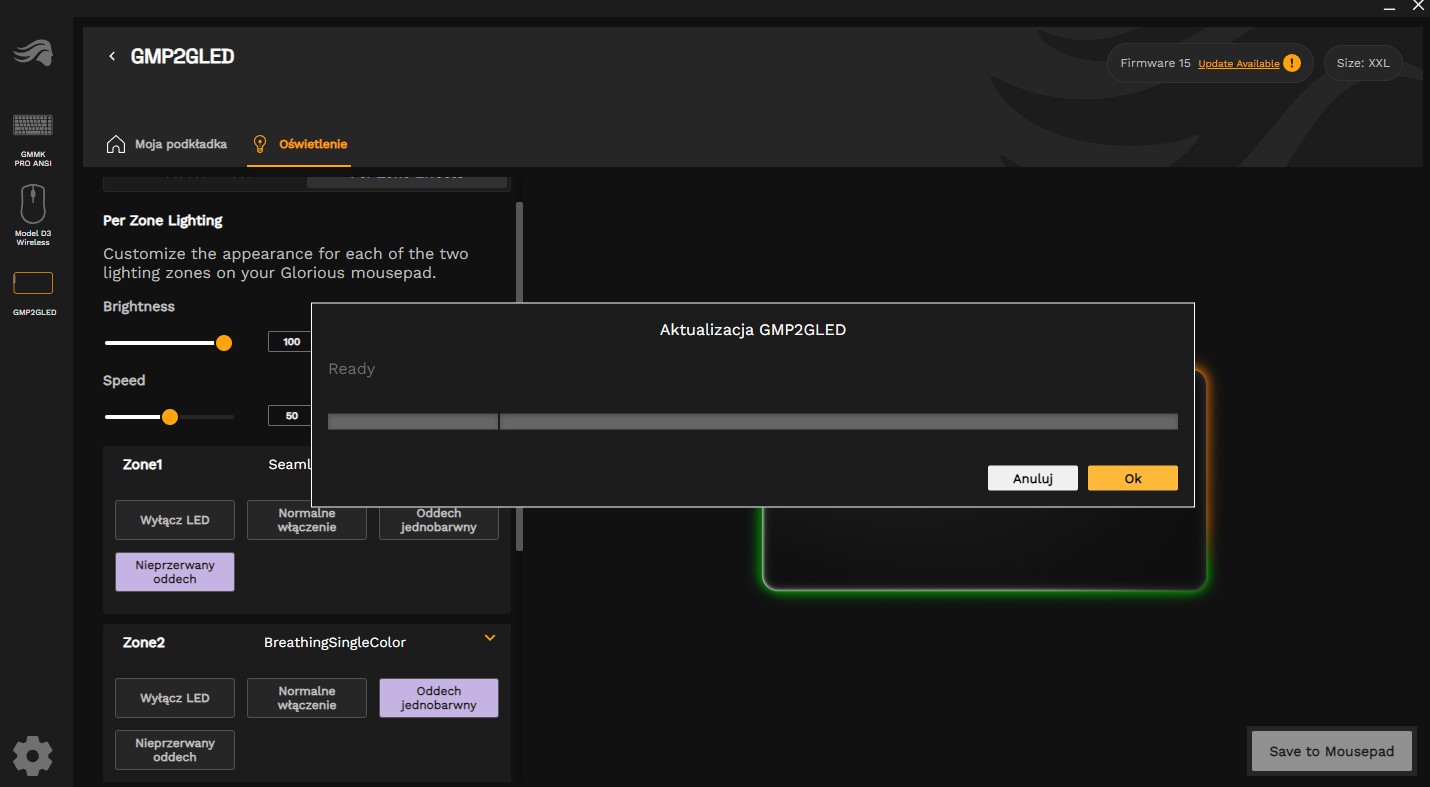
Task: Click the Speed value input field
Action: click(x=291, y=415)
